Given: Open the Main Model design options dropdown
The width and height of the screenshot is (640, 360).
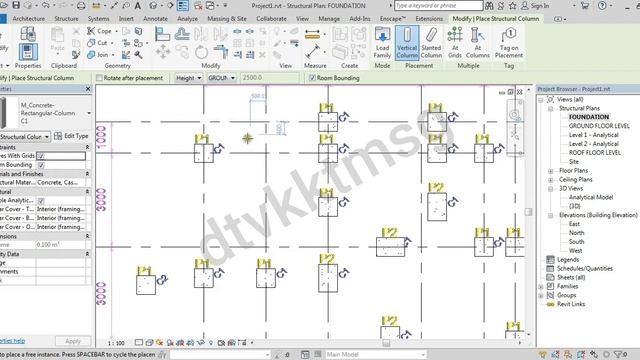Looking at the screenshot, I should click(375, 355).
